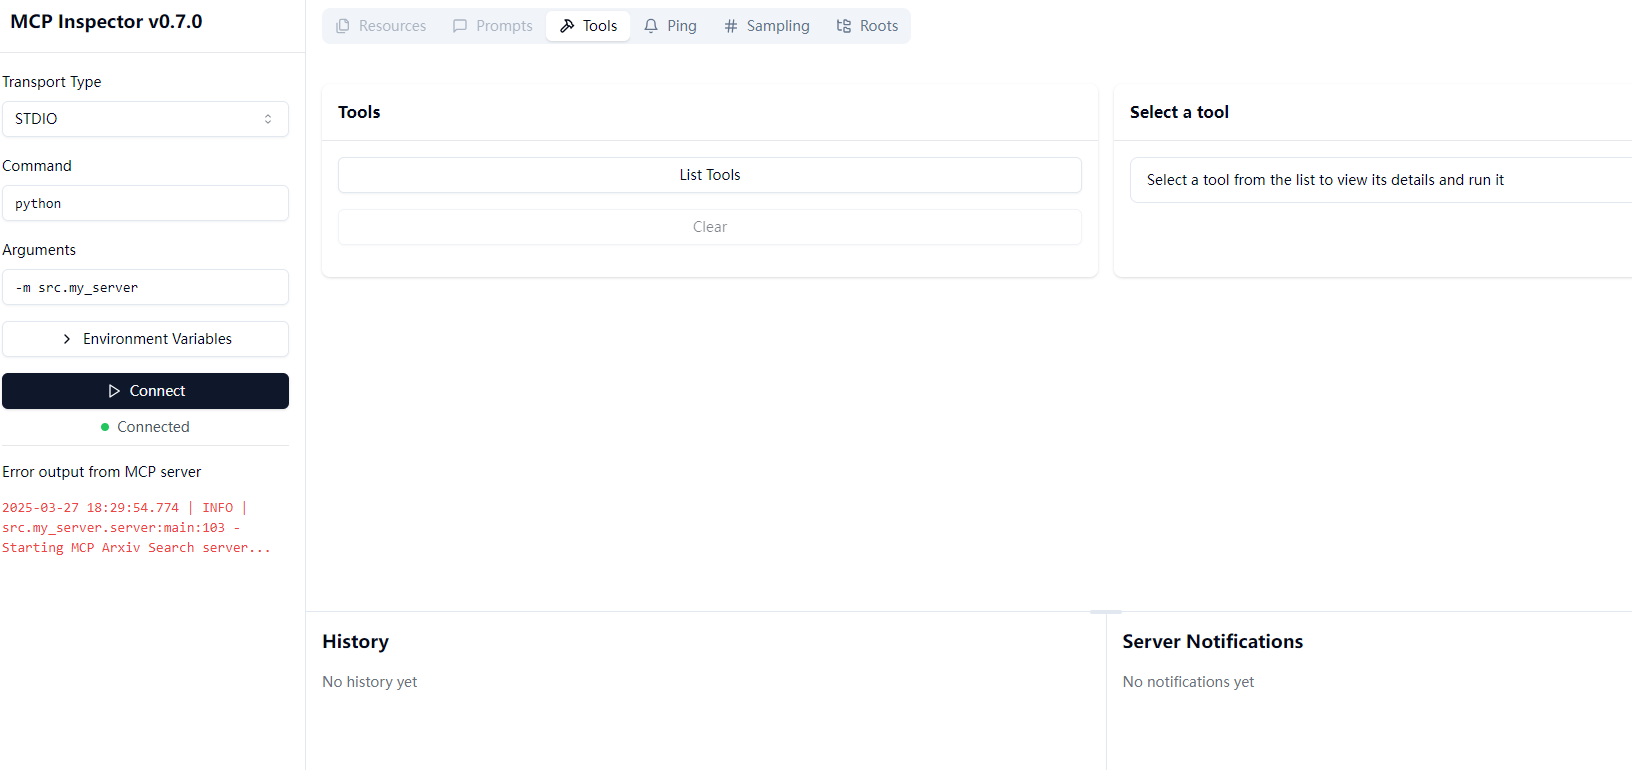Select the wrench icon on Tools tab
The width and height of the screenshot is (1632, 770).
click(567, 26)
